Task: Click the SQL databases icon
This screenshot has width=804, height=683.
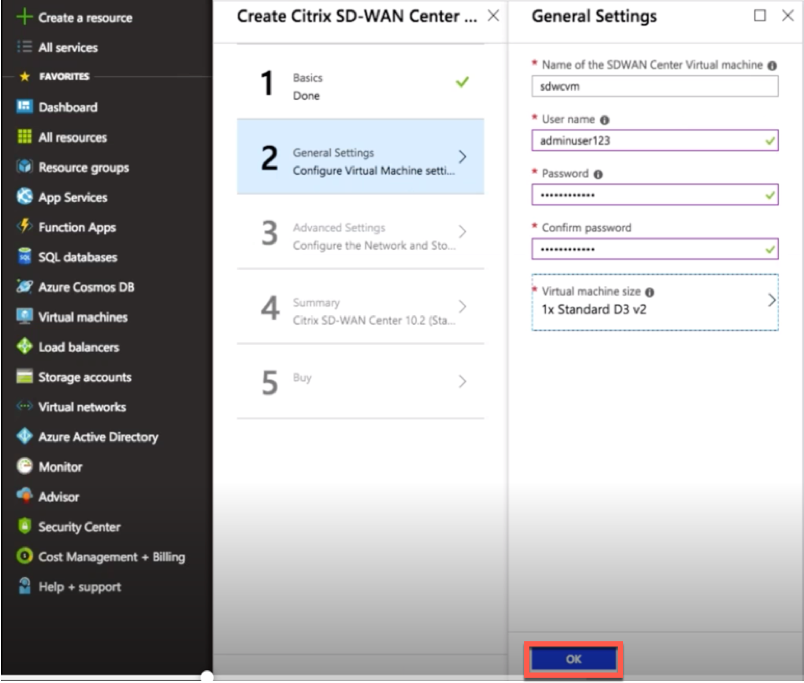Action: tap(24, 256)
